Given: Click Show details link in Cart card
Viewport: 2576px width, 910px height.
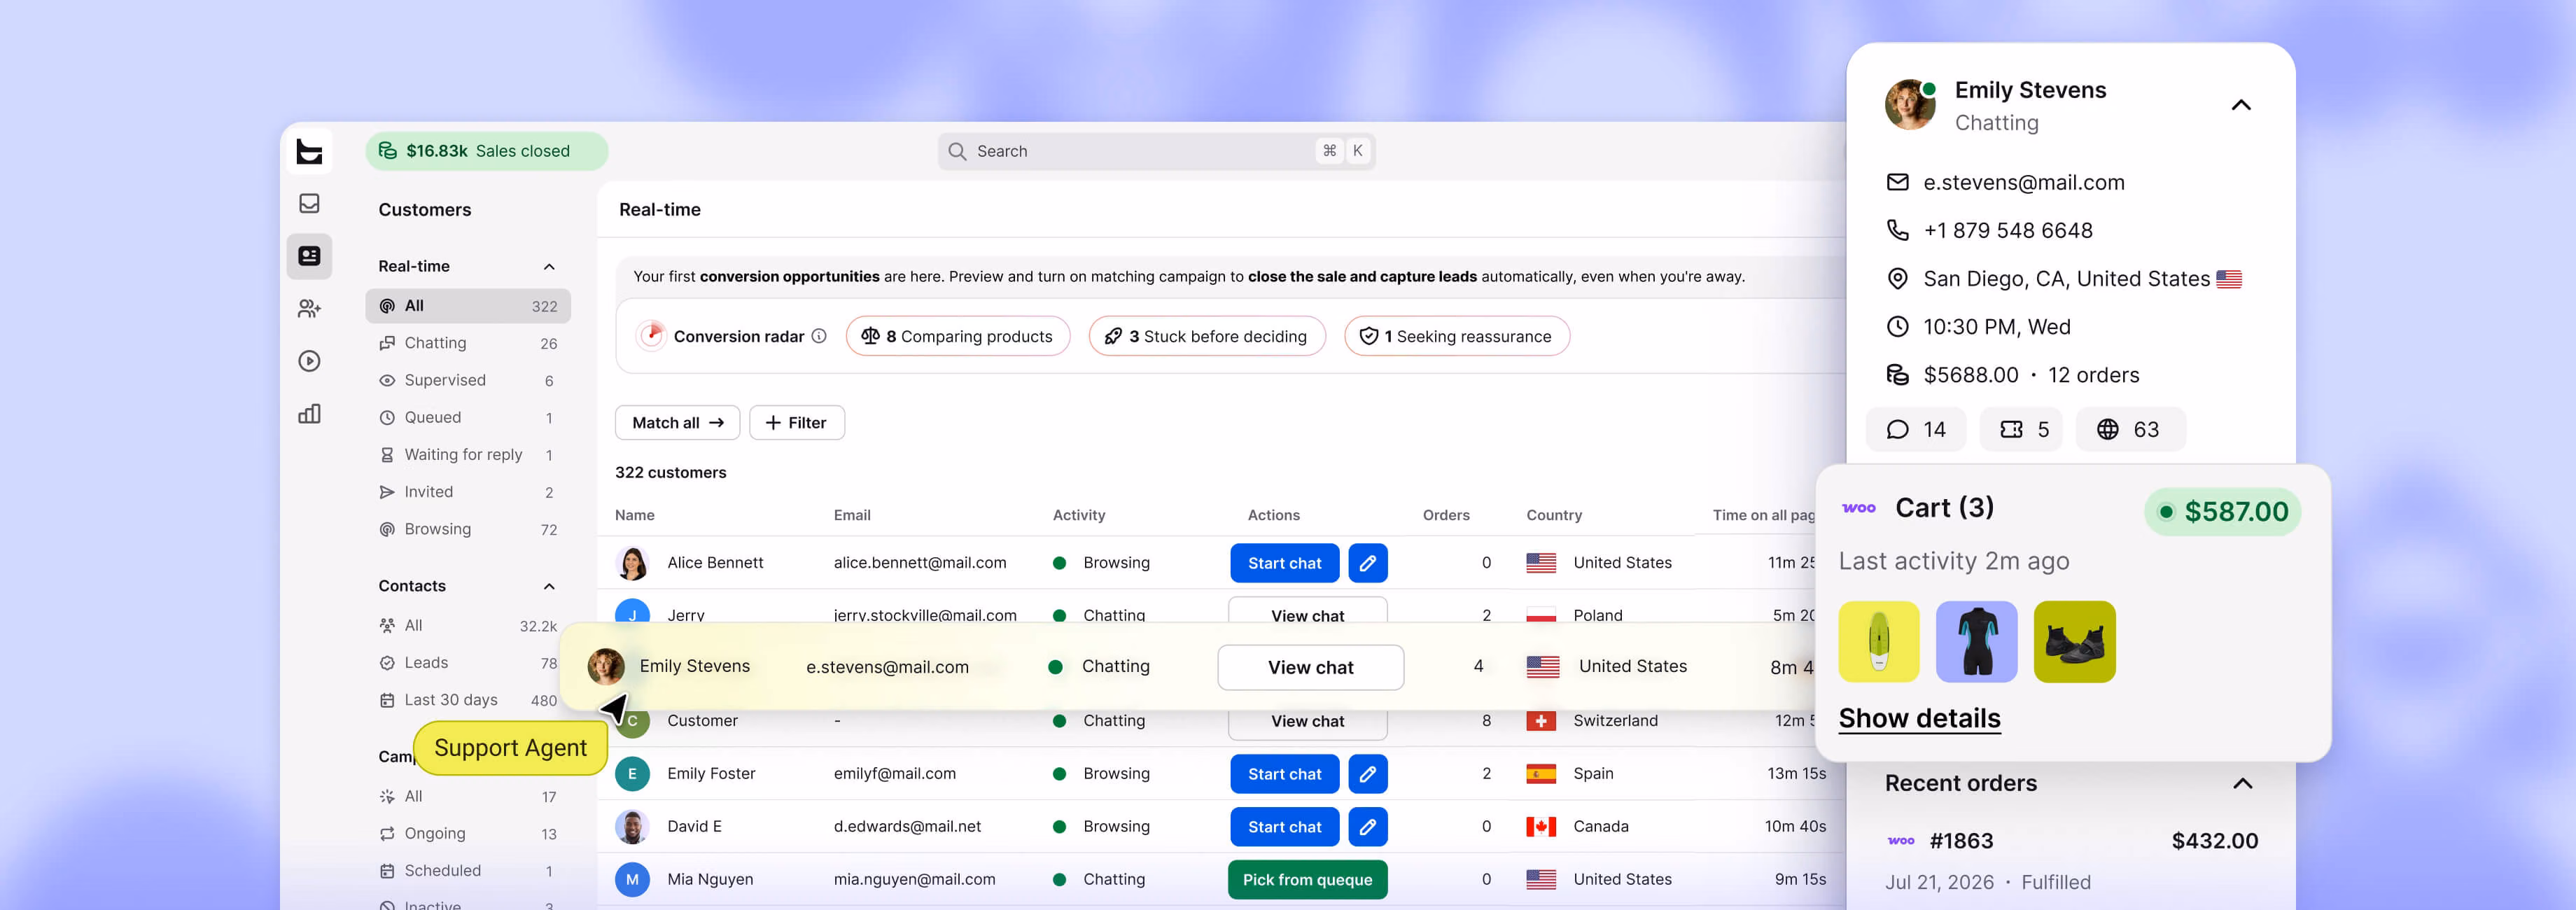Looking at the screenshot, I should (1919, 718).
